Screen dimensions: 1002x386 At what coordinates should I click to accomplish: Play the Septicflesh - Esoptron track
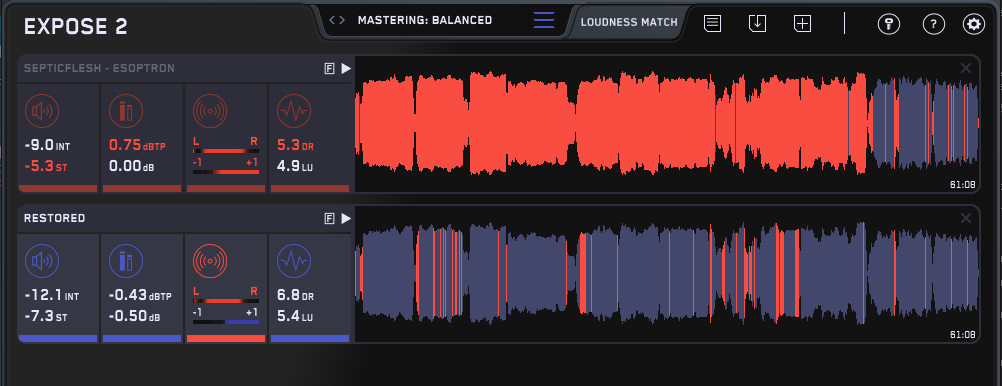[x=346, y=68]
